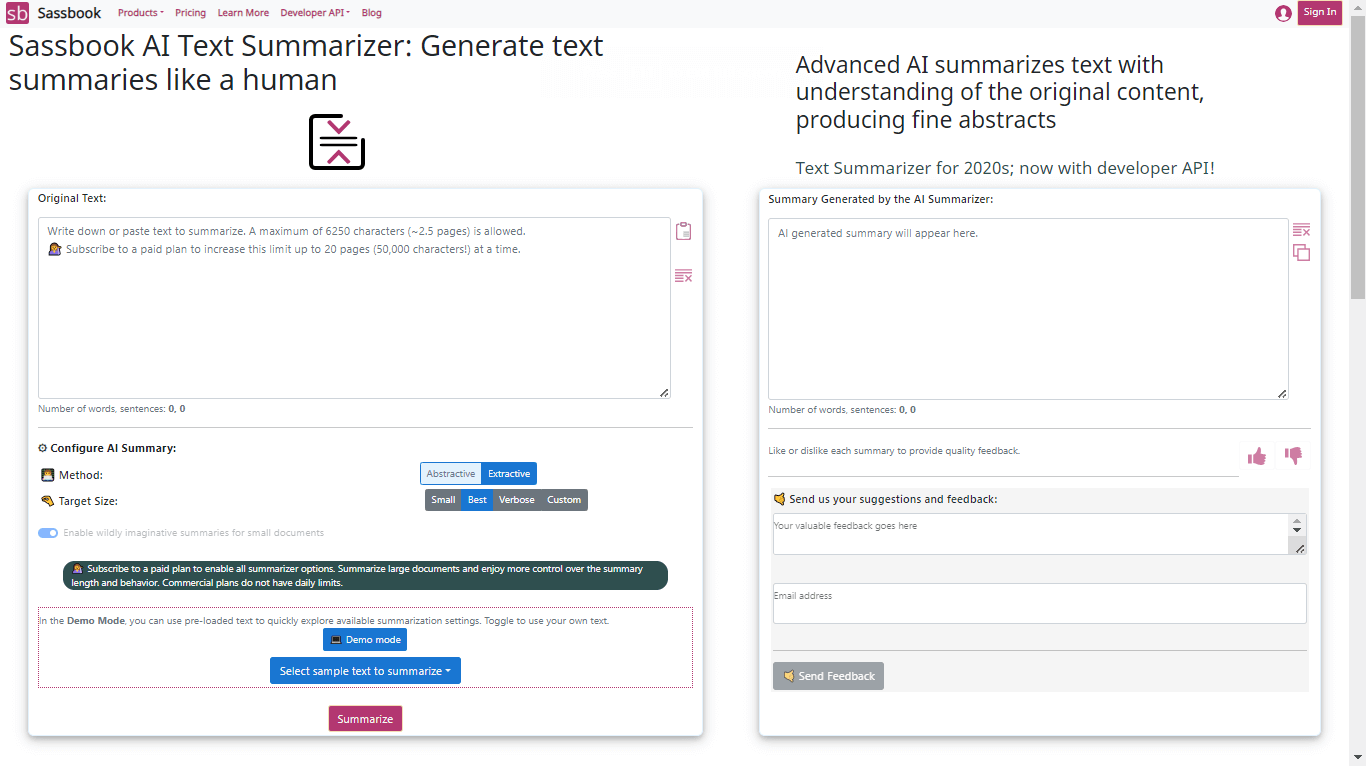Give a thumbs up to the summary

(x=1257, y=457)
